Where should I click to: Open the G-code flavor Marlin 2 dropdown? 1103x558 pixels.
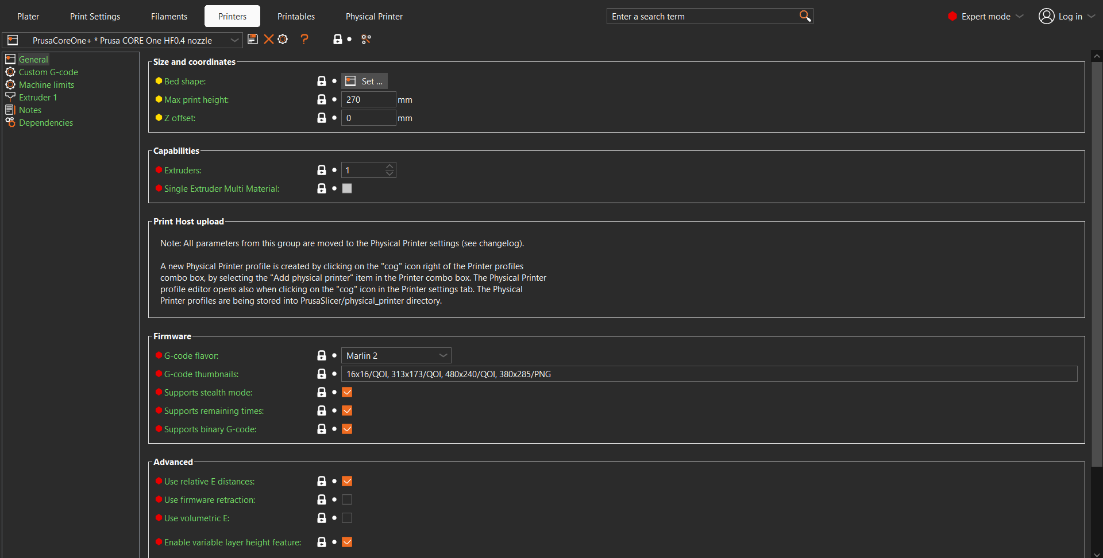[396, 356]
